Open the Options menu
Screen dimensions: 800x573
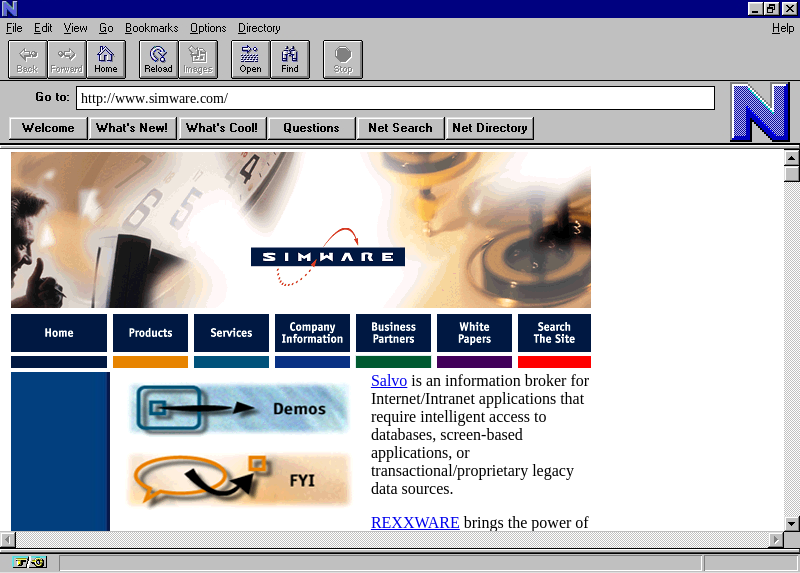click(x=208, y=28)
